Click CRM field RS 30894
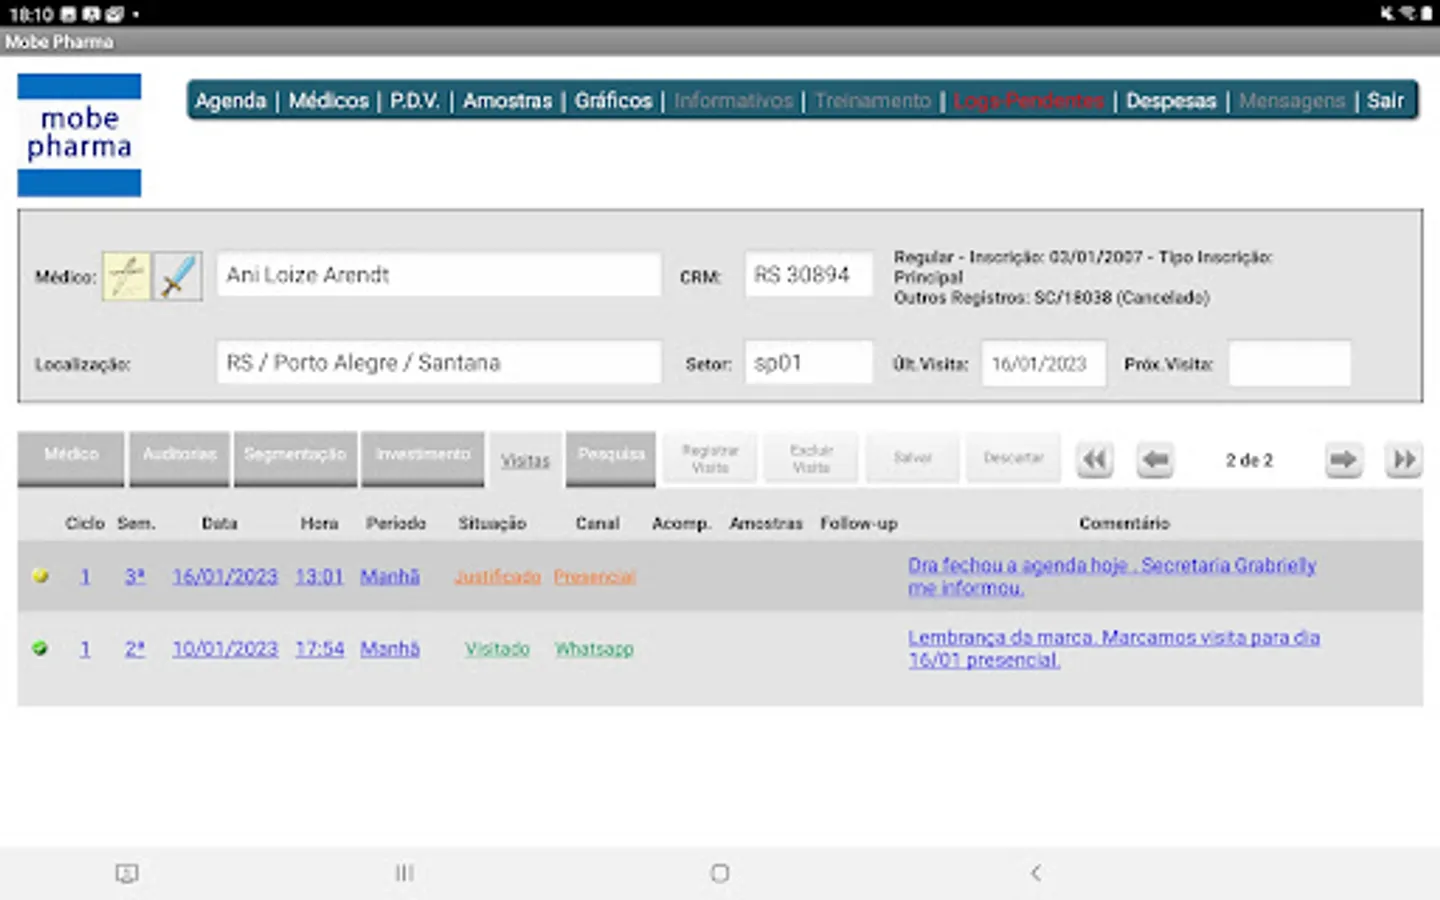Screen dimensions: 1440x900 point(808,275)
